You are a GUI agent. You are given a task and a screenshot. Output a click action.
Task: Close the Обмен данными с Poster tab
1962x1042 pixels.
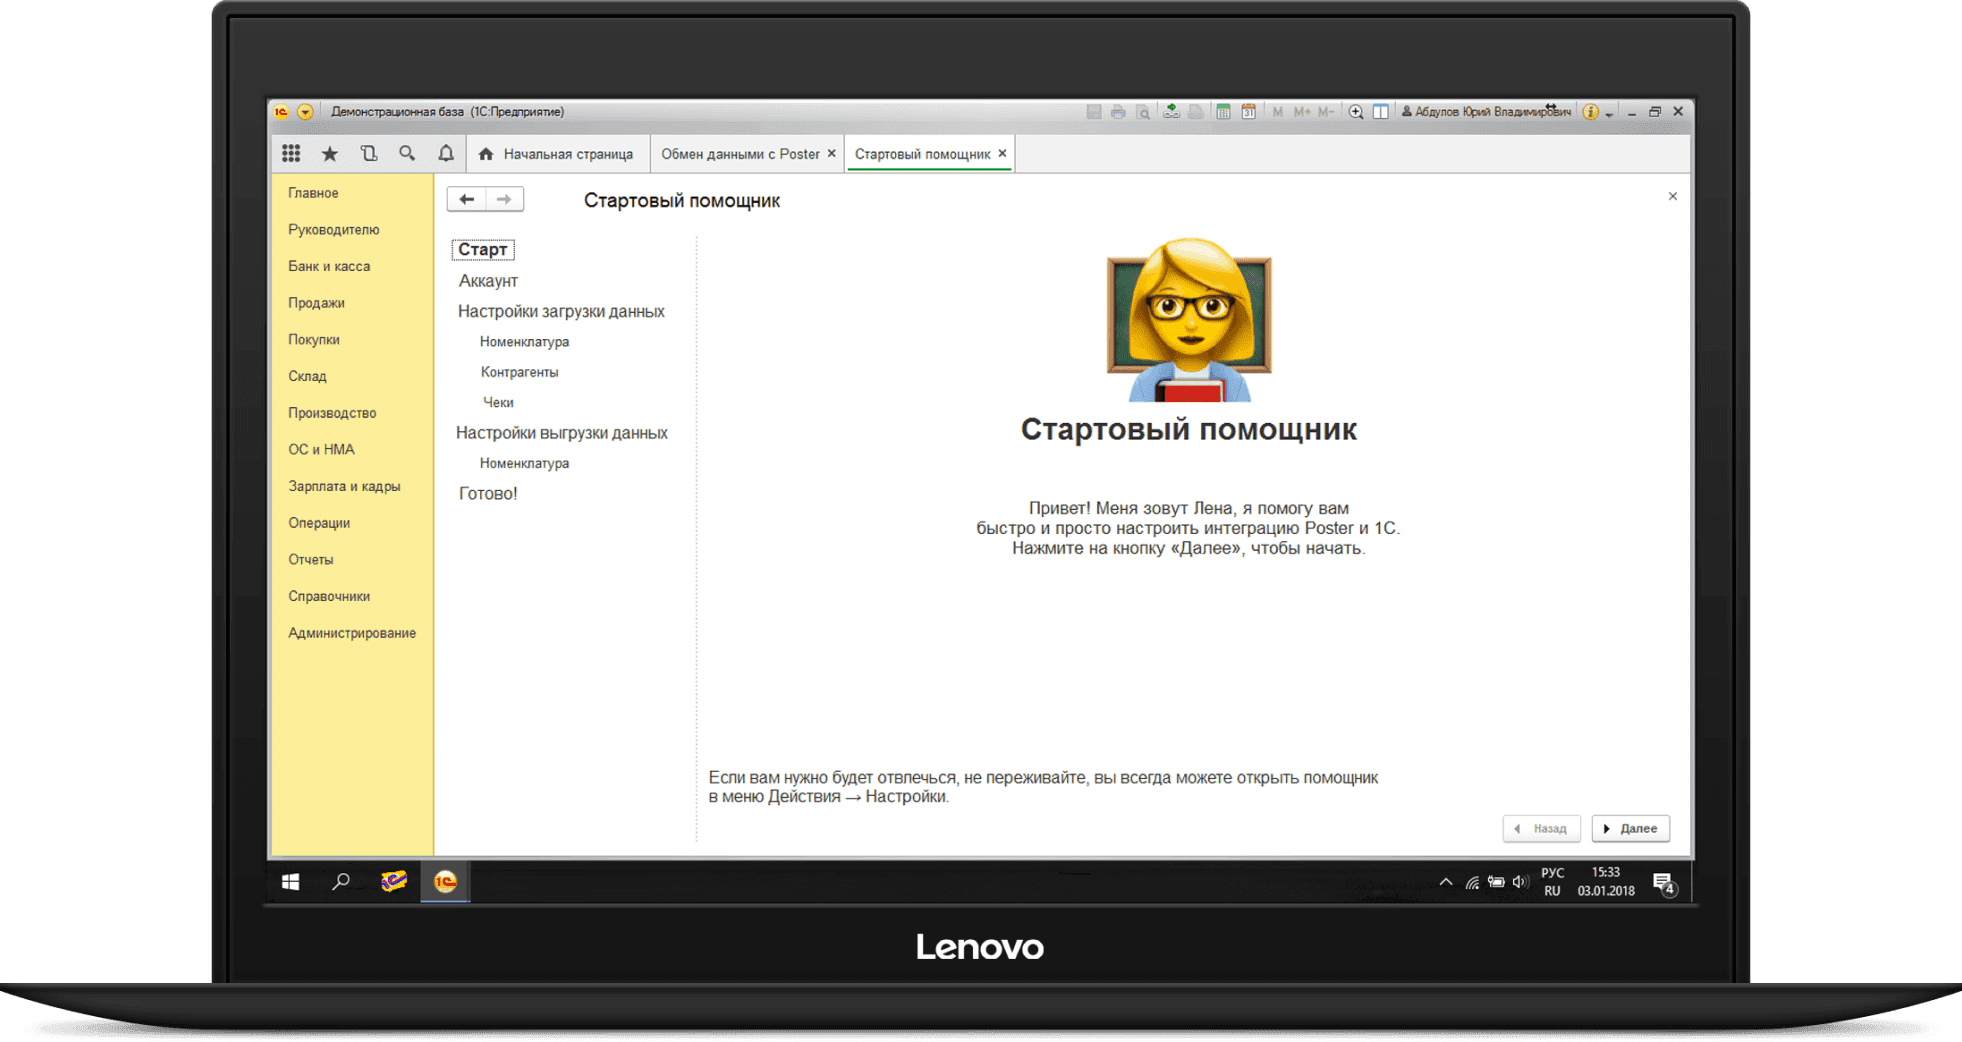831,153
